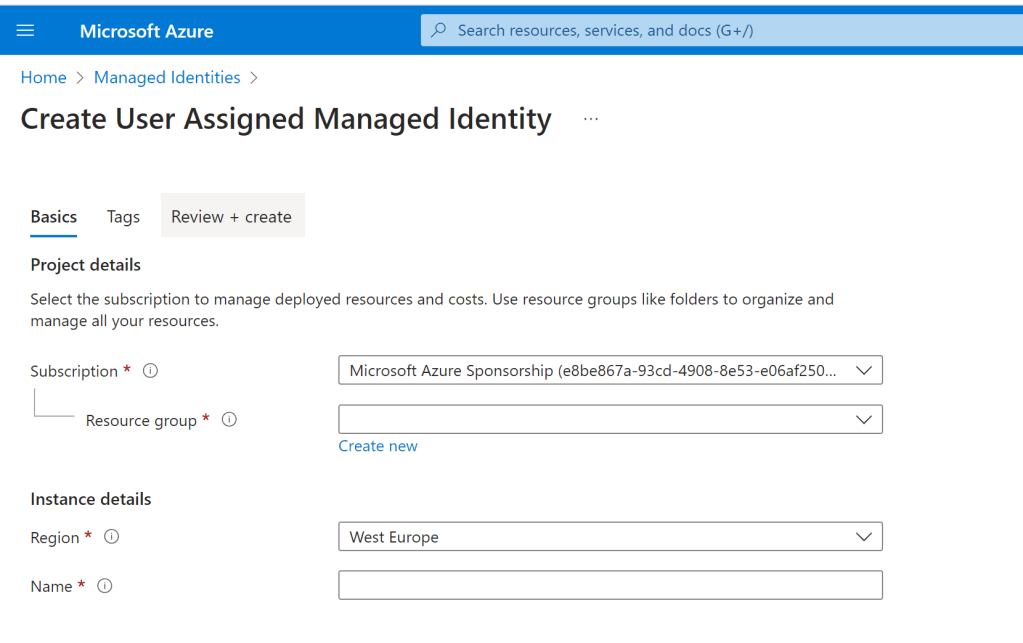Viewport: 1023px width, 643px height.
Task: Open the more options ellipsis
Action: (590, 119)
